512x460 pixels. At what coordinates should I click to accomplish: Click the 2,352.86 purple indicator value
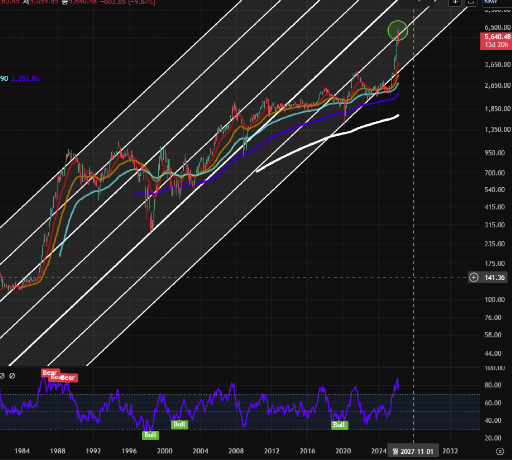tap(25, 79)
